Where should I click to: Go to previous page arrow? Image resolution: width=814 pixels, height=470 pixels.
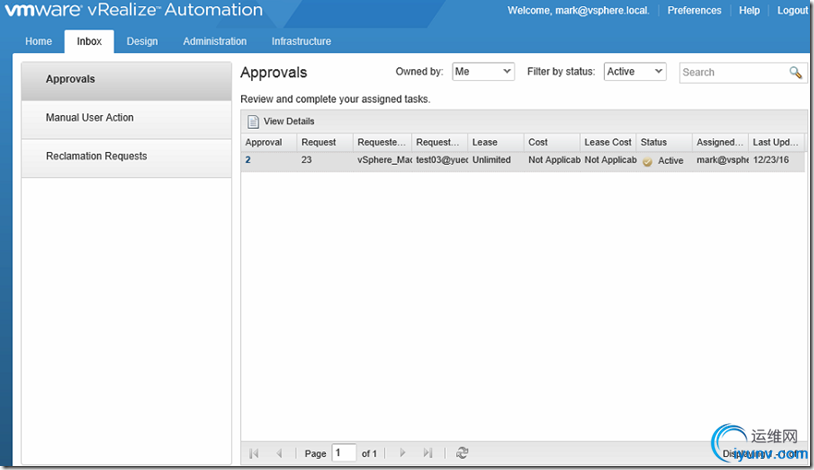[279, 453]
